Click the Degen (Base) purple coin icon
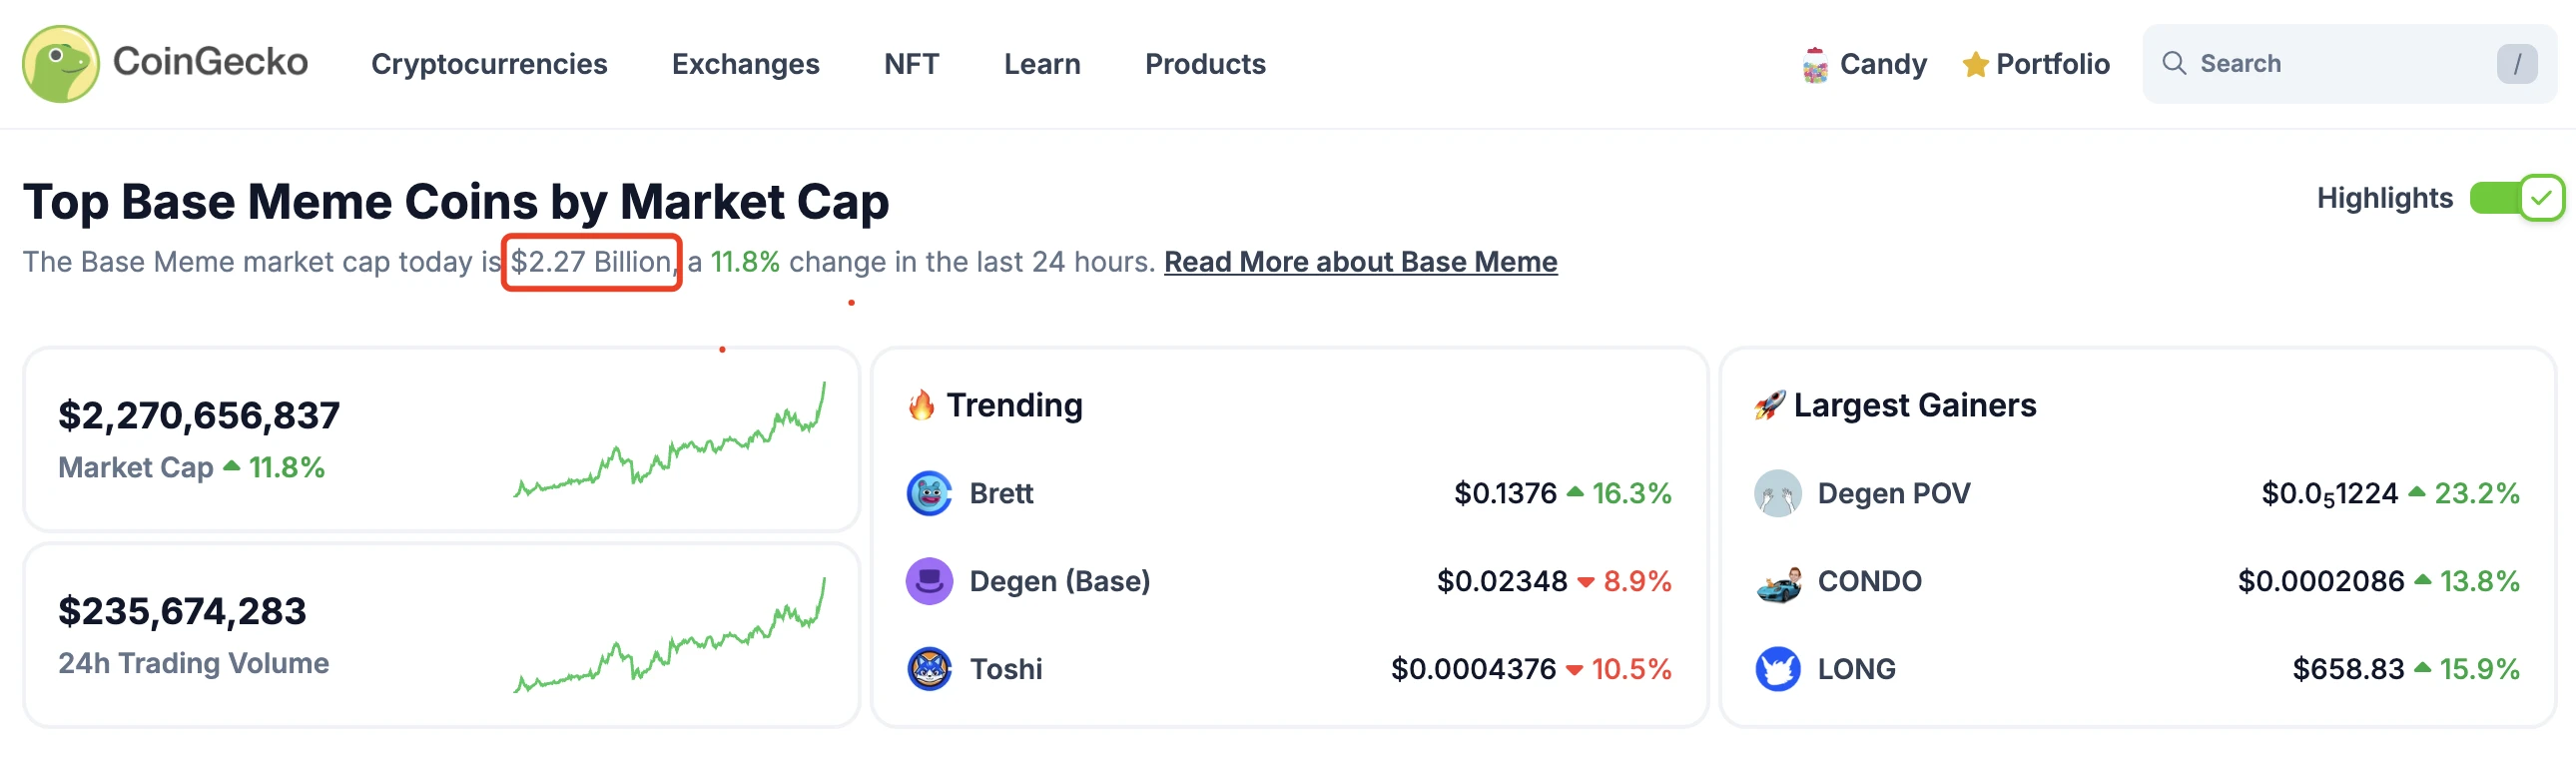 [929, 580]
